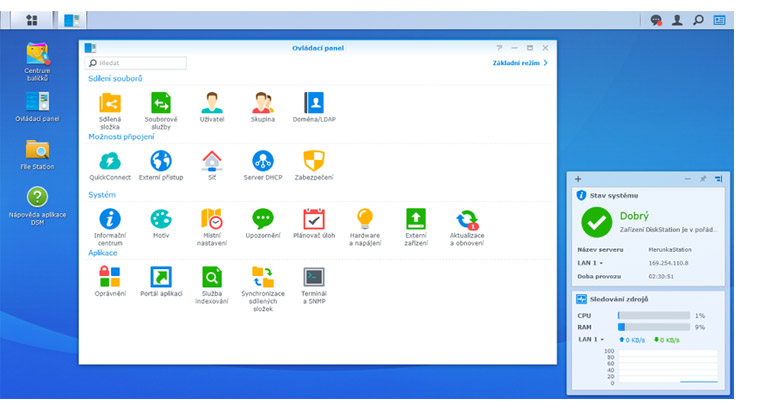Viewport: 760px width, 410px height.
Task: Minimize the widget panel
Action: coord(687,179)
